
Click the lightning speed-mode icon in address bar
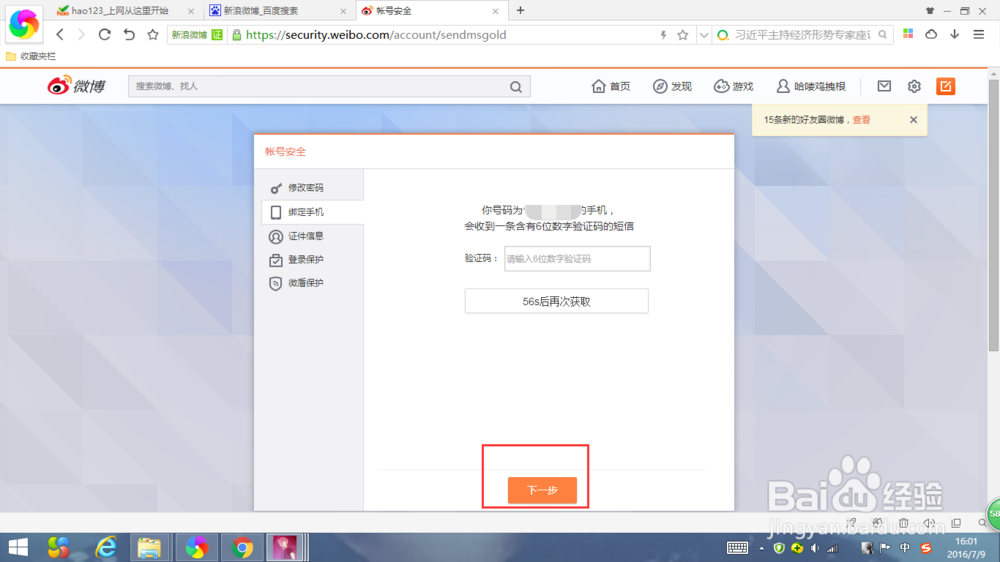point(663,35)
